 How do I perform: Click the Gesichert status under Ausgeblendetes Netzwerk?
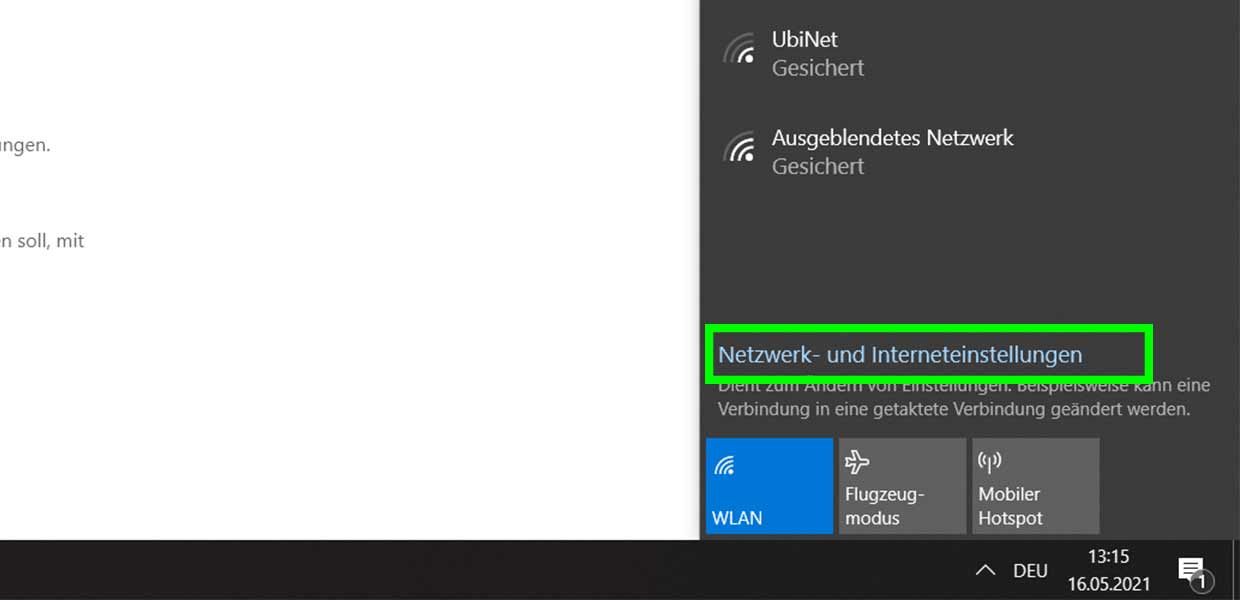818,166
